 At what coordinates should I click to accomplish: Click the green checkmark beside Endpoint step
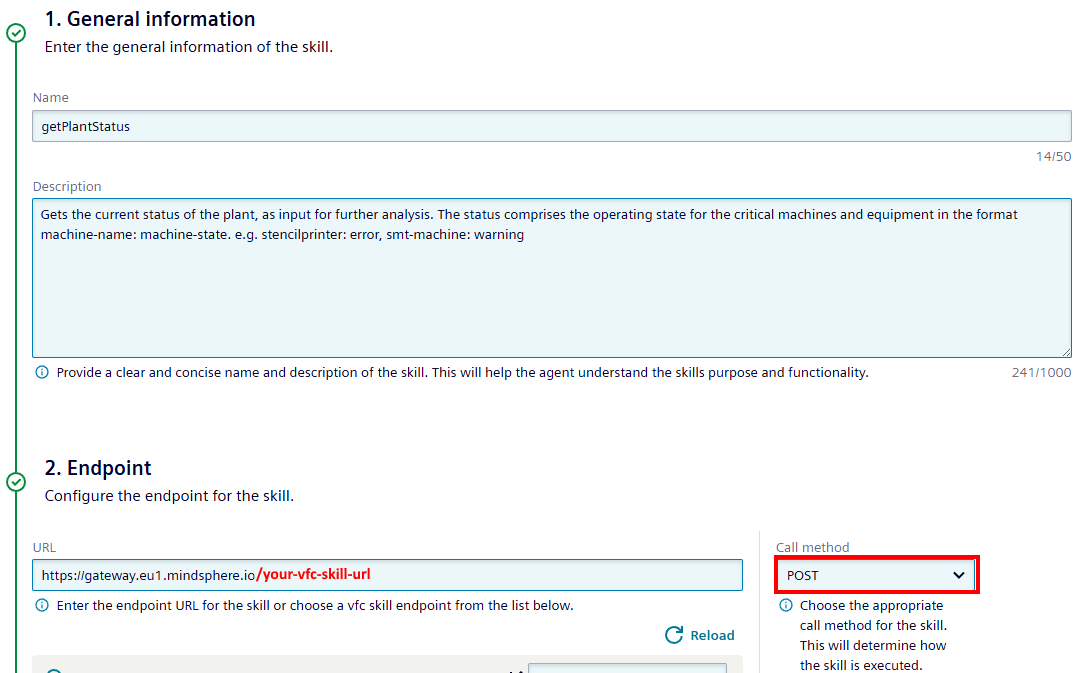(x=16, y=482)
